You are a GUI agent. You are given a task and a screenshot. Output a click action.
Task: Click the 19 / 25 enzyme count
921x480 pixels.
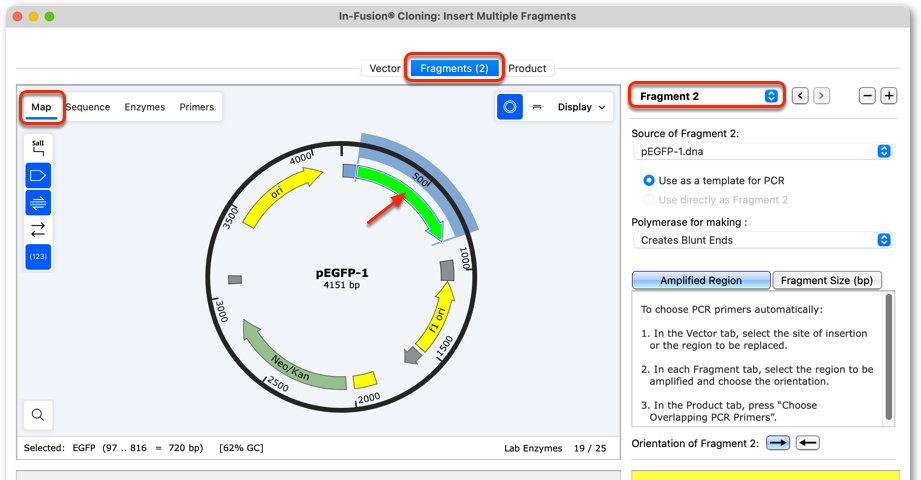[590, 448]
